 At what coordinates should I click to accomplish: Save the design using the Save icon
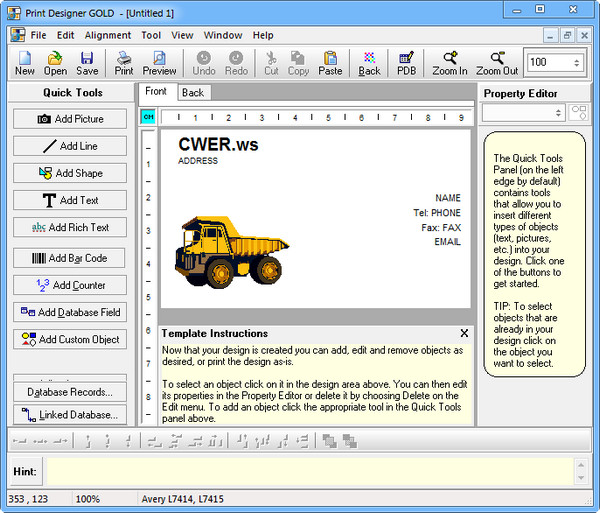click(x=87, y=62)
